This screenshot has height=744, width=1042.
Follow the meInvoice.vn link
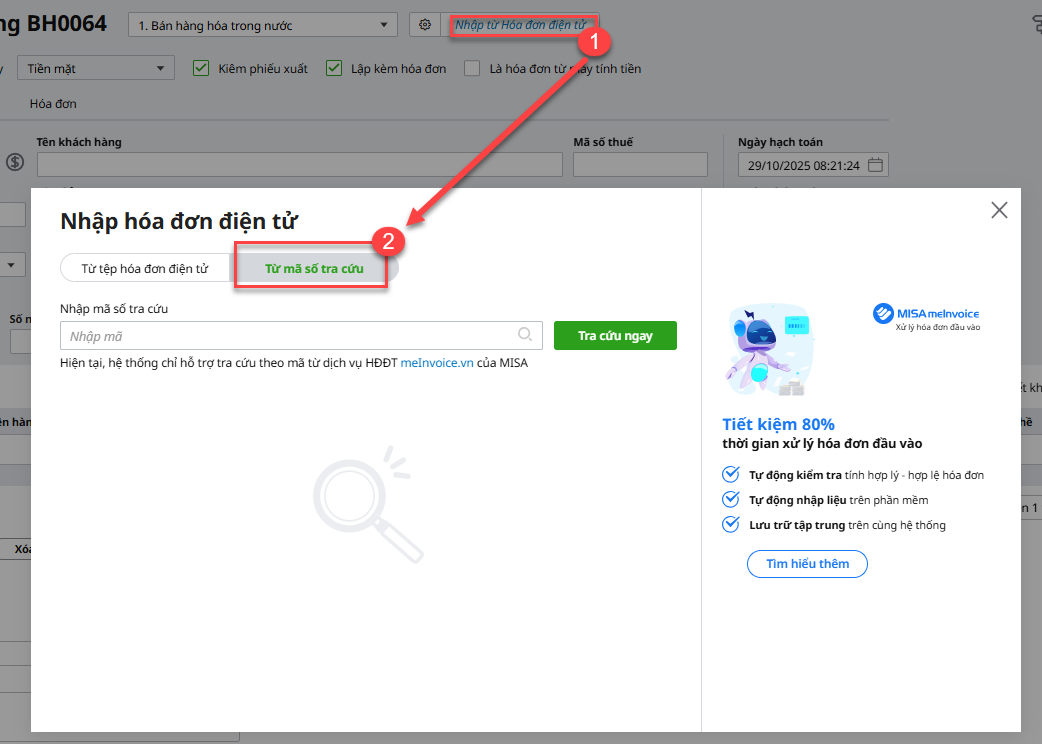point(437,363)
